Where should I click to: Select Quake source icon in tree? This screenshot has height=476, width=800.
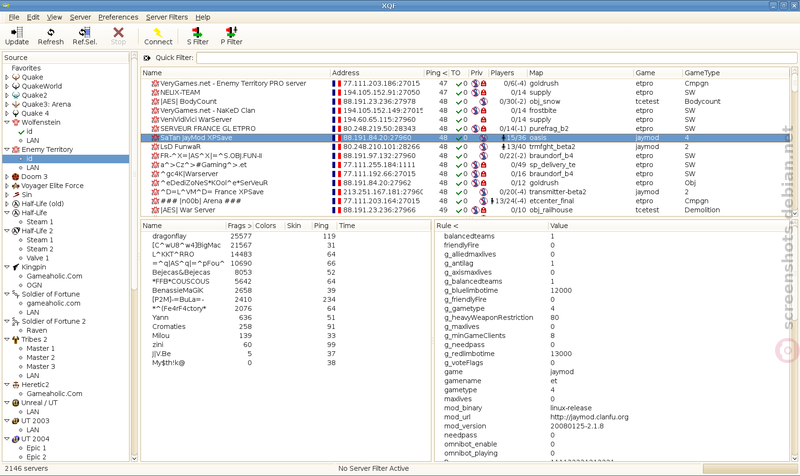(x=16, y=77)
